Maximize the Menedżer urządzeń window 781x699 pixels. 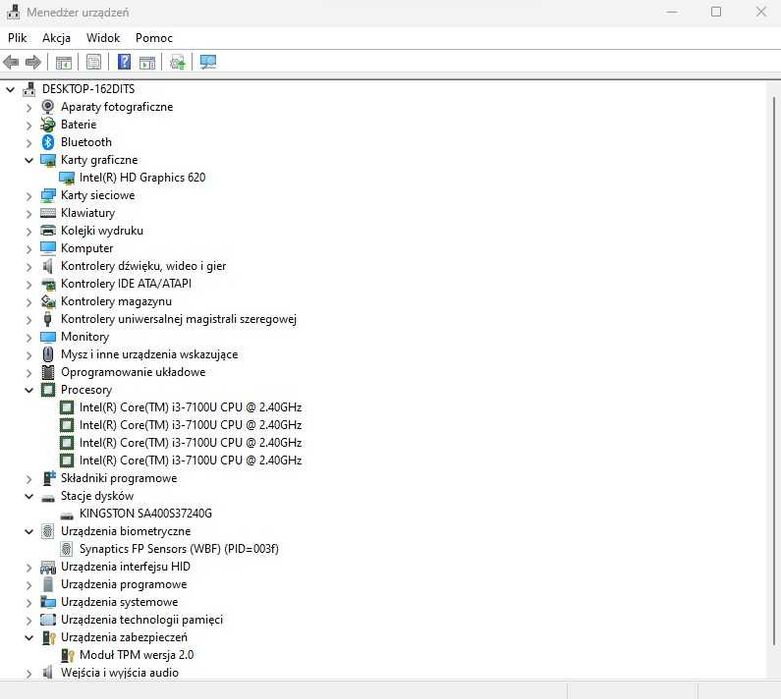[716, 11]
